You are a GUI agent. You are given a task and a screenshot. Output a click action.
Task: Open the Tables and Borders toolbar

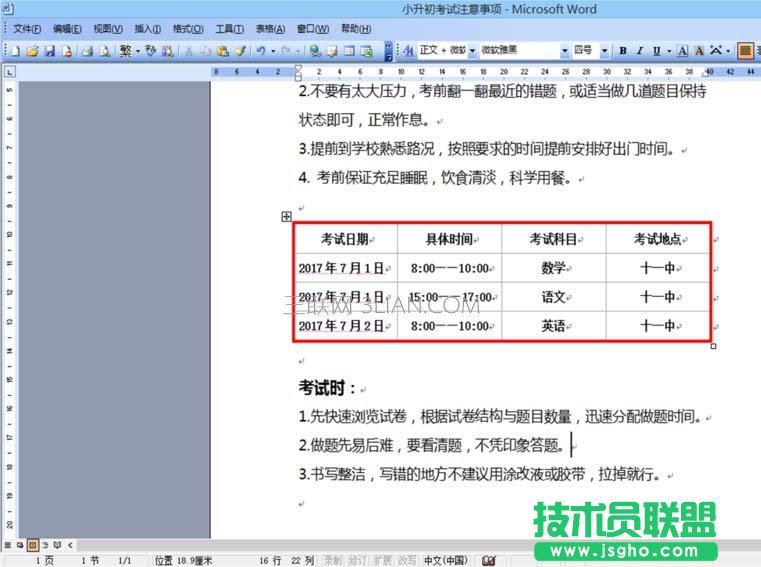coord(332,50)
